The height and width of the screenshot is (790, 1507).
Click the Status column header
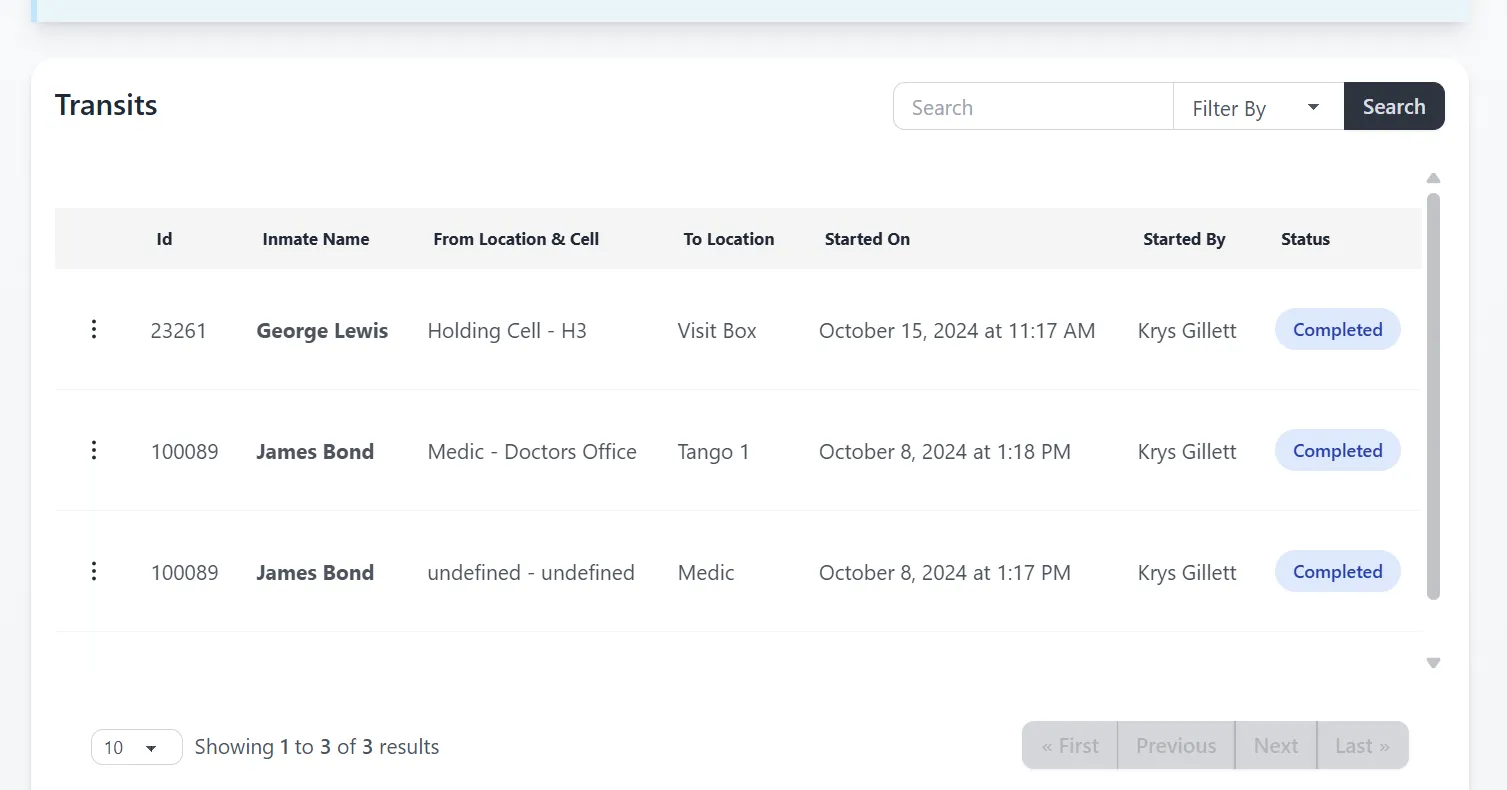(1305, 239)
